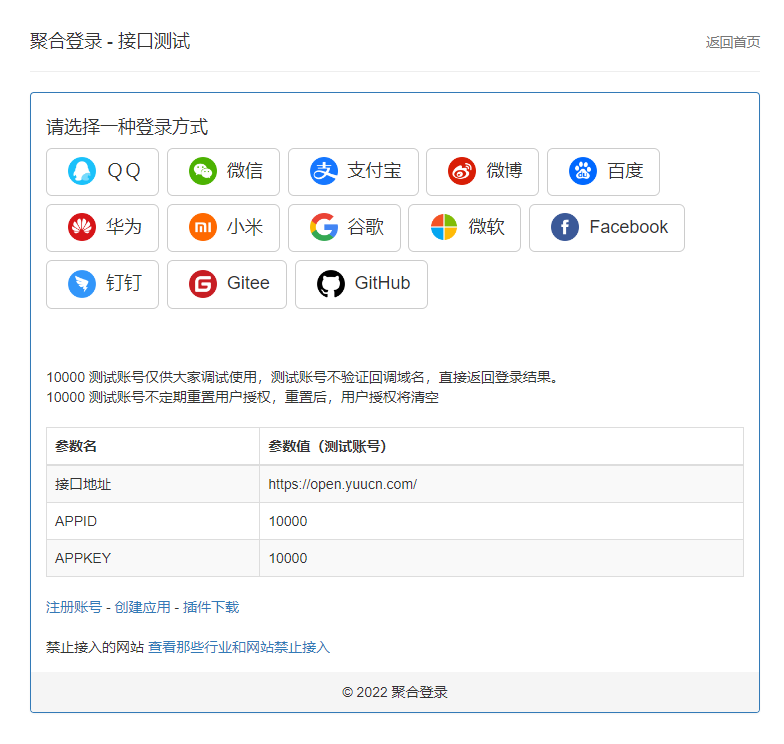This screenshot has width=784, height=744.
Task: Click the 禁止接入的网站 label text
Action: (95, 647)
